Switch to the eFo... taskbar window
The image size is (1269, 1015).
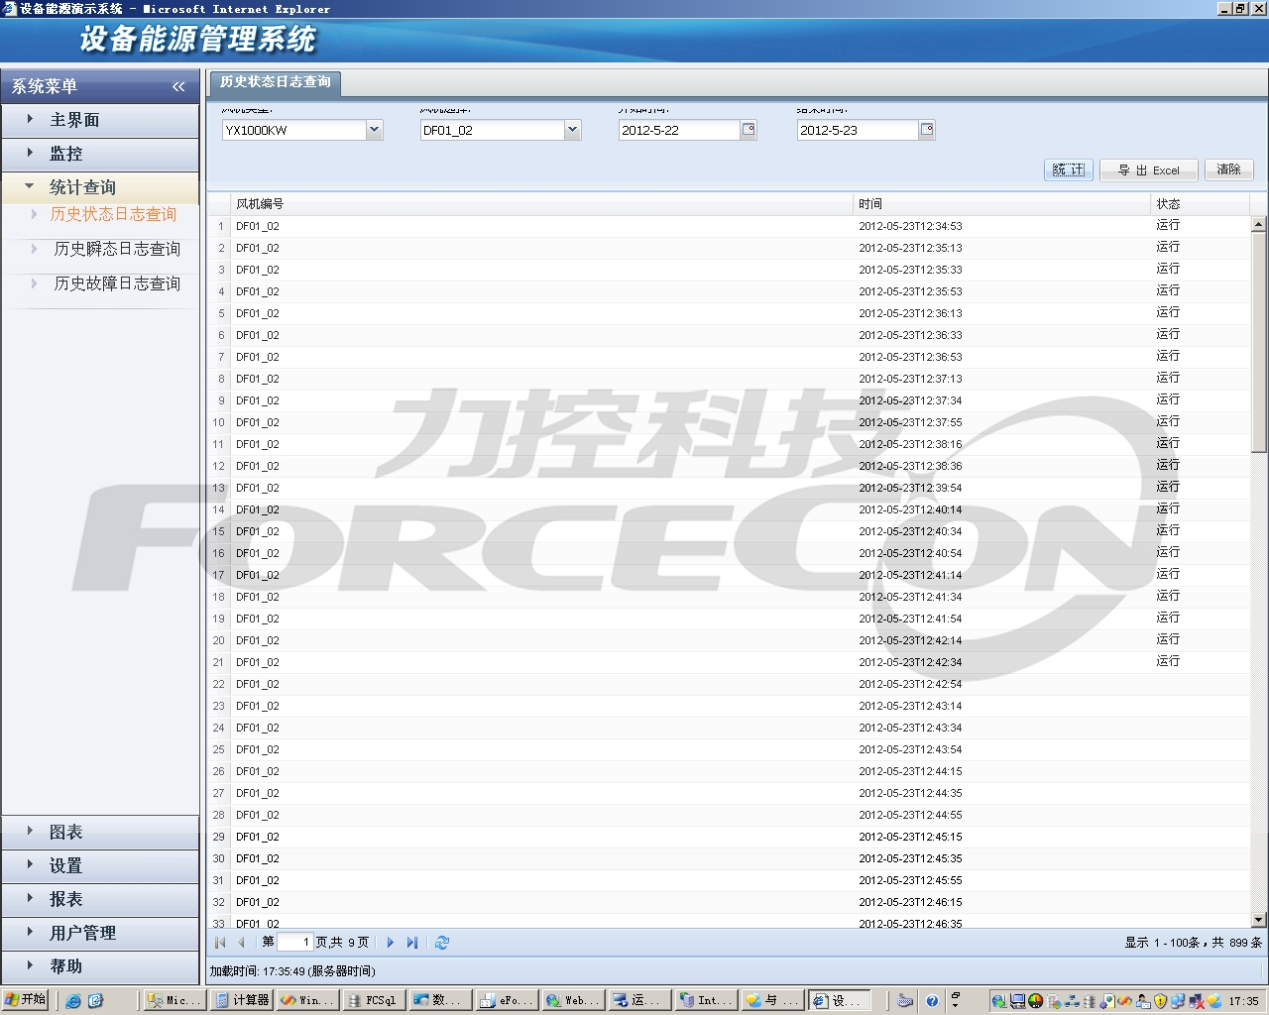(506, 1000)
